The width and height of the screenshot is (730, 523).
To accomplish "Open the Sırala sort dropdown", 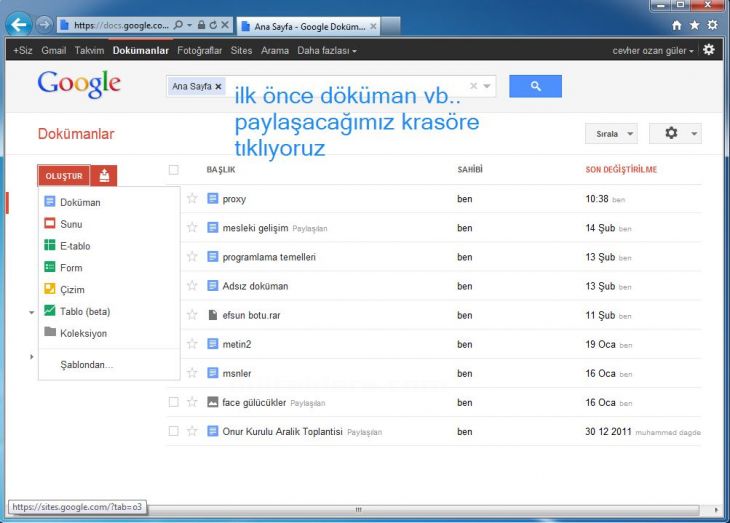I will point(611,134).
